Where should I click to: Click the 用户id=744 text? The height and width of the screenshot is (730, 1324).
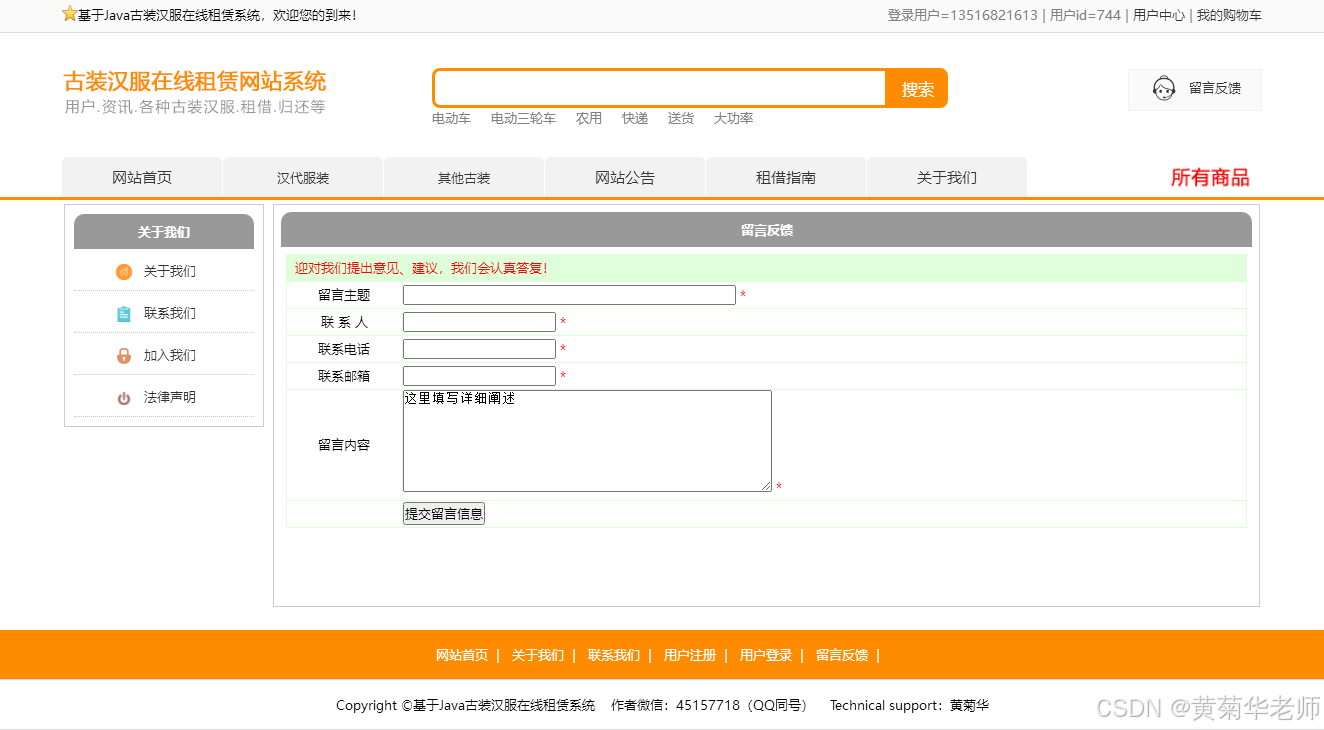[x=1085, y=15]
